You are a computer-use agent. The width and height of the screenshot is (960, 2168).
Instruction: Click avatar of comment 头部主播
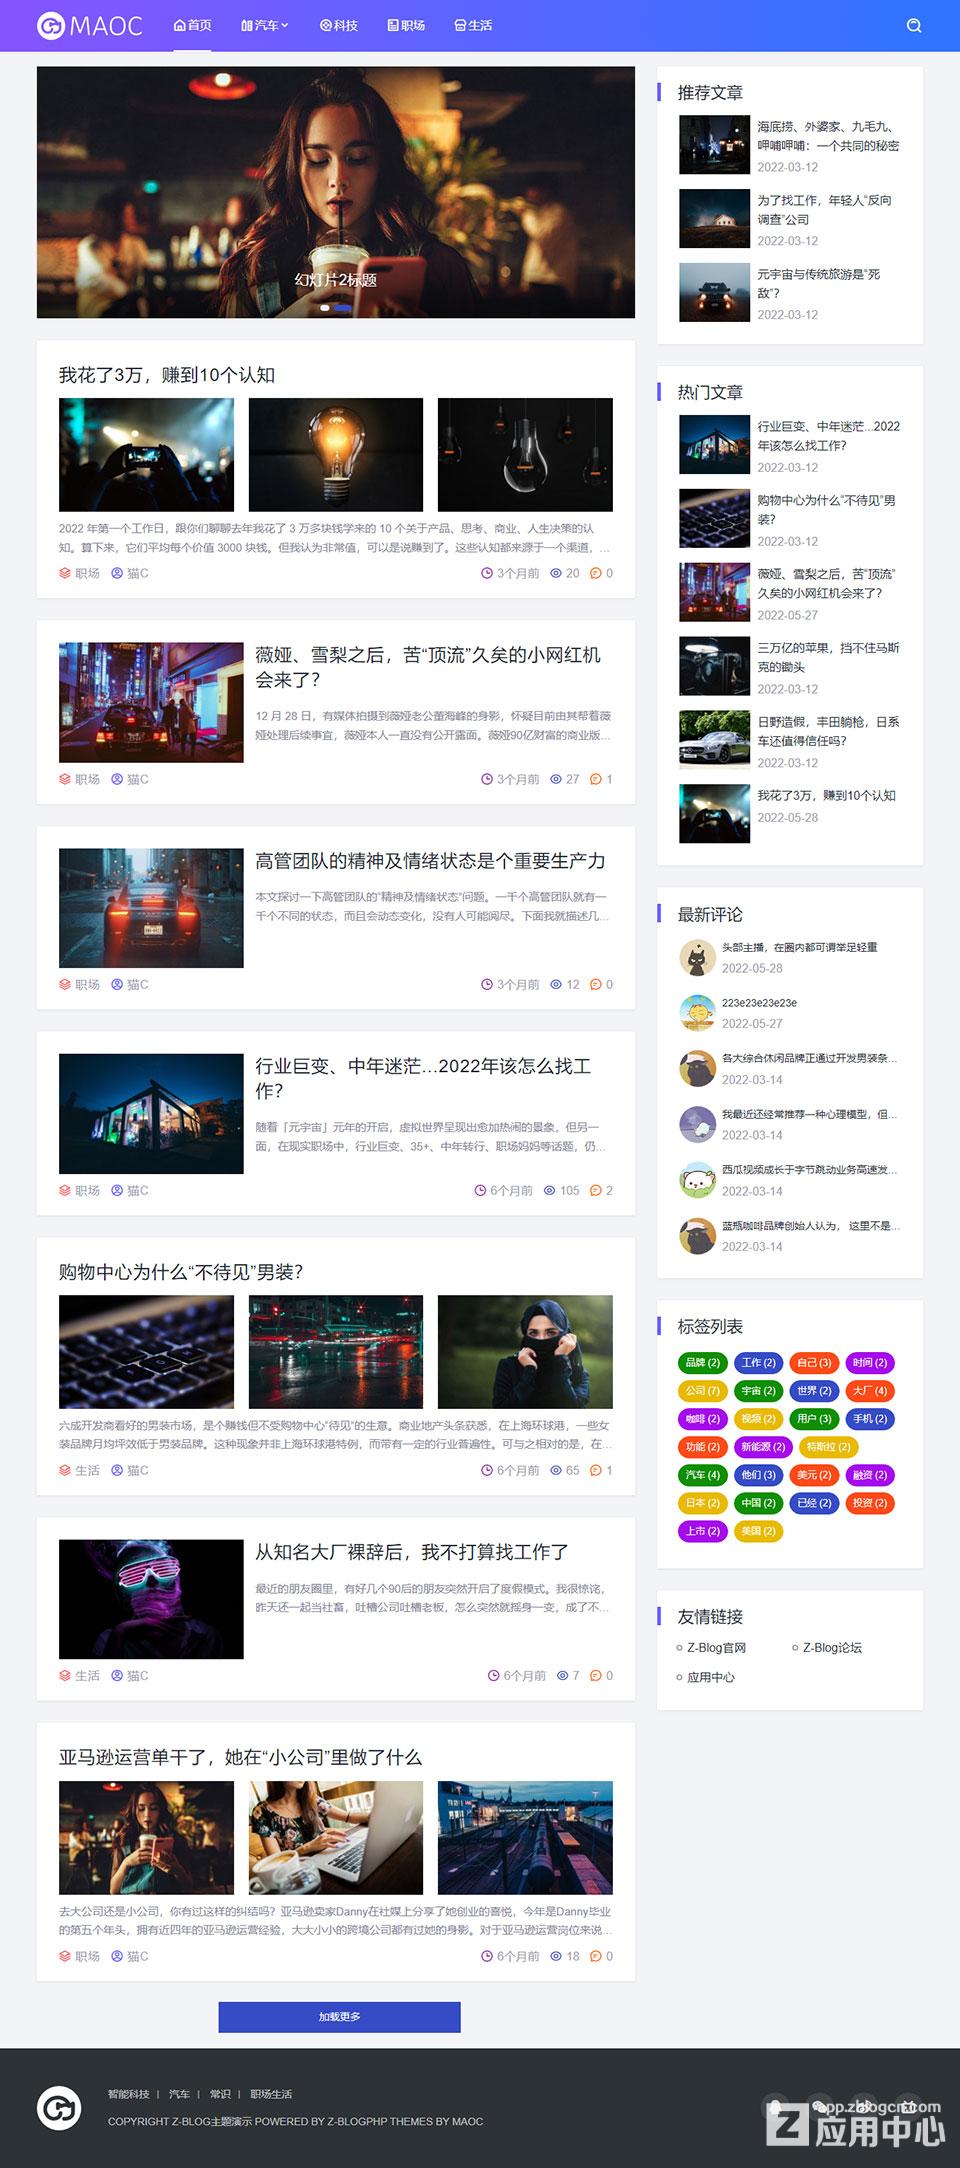click(x=698, y=958)
